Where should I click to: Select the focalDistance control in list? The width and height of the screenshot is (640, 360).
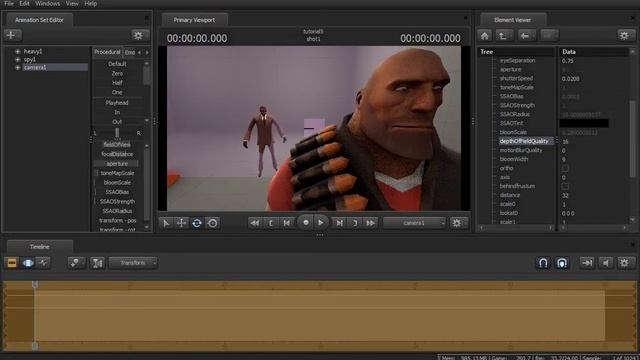pyautogui.click(x=117, y=154)
